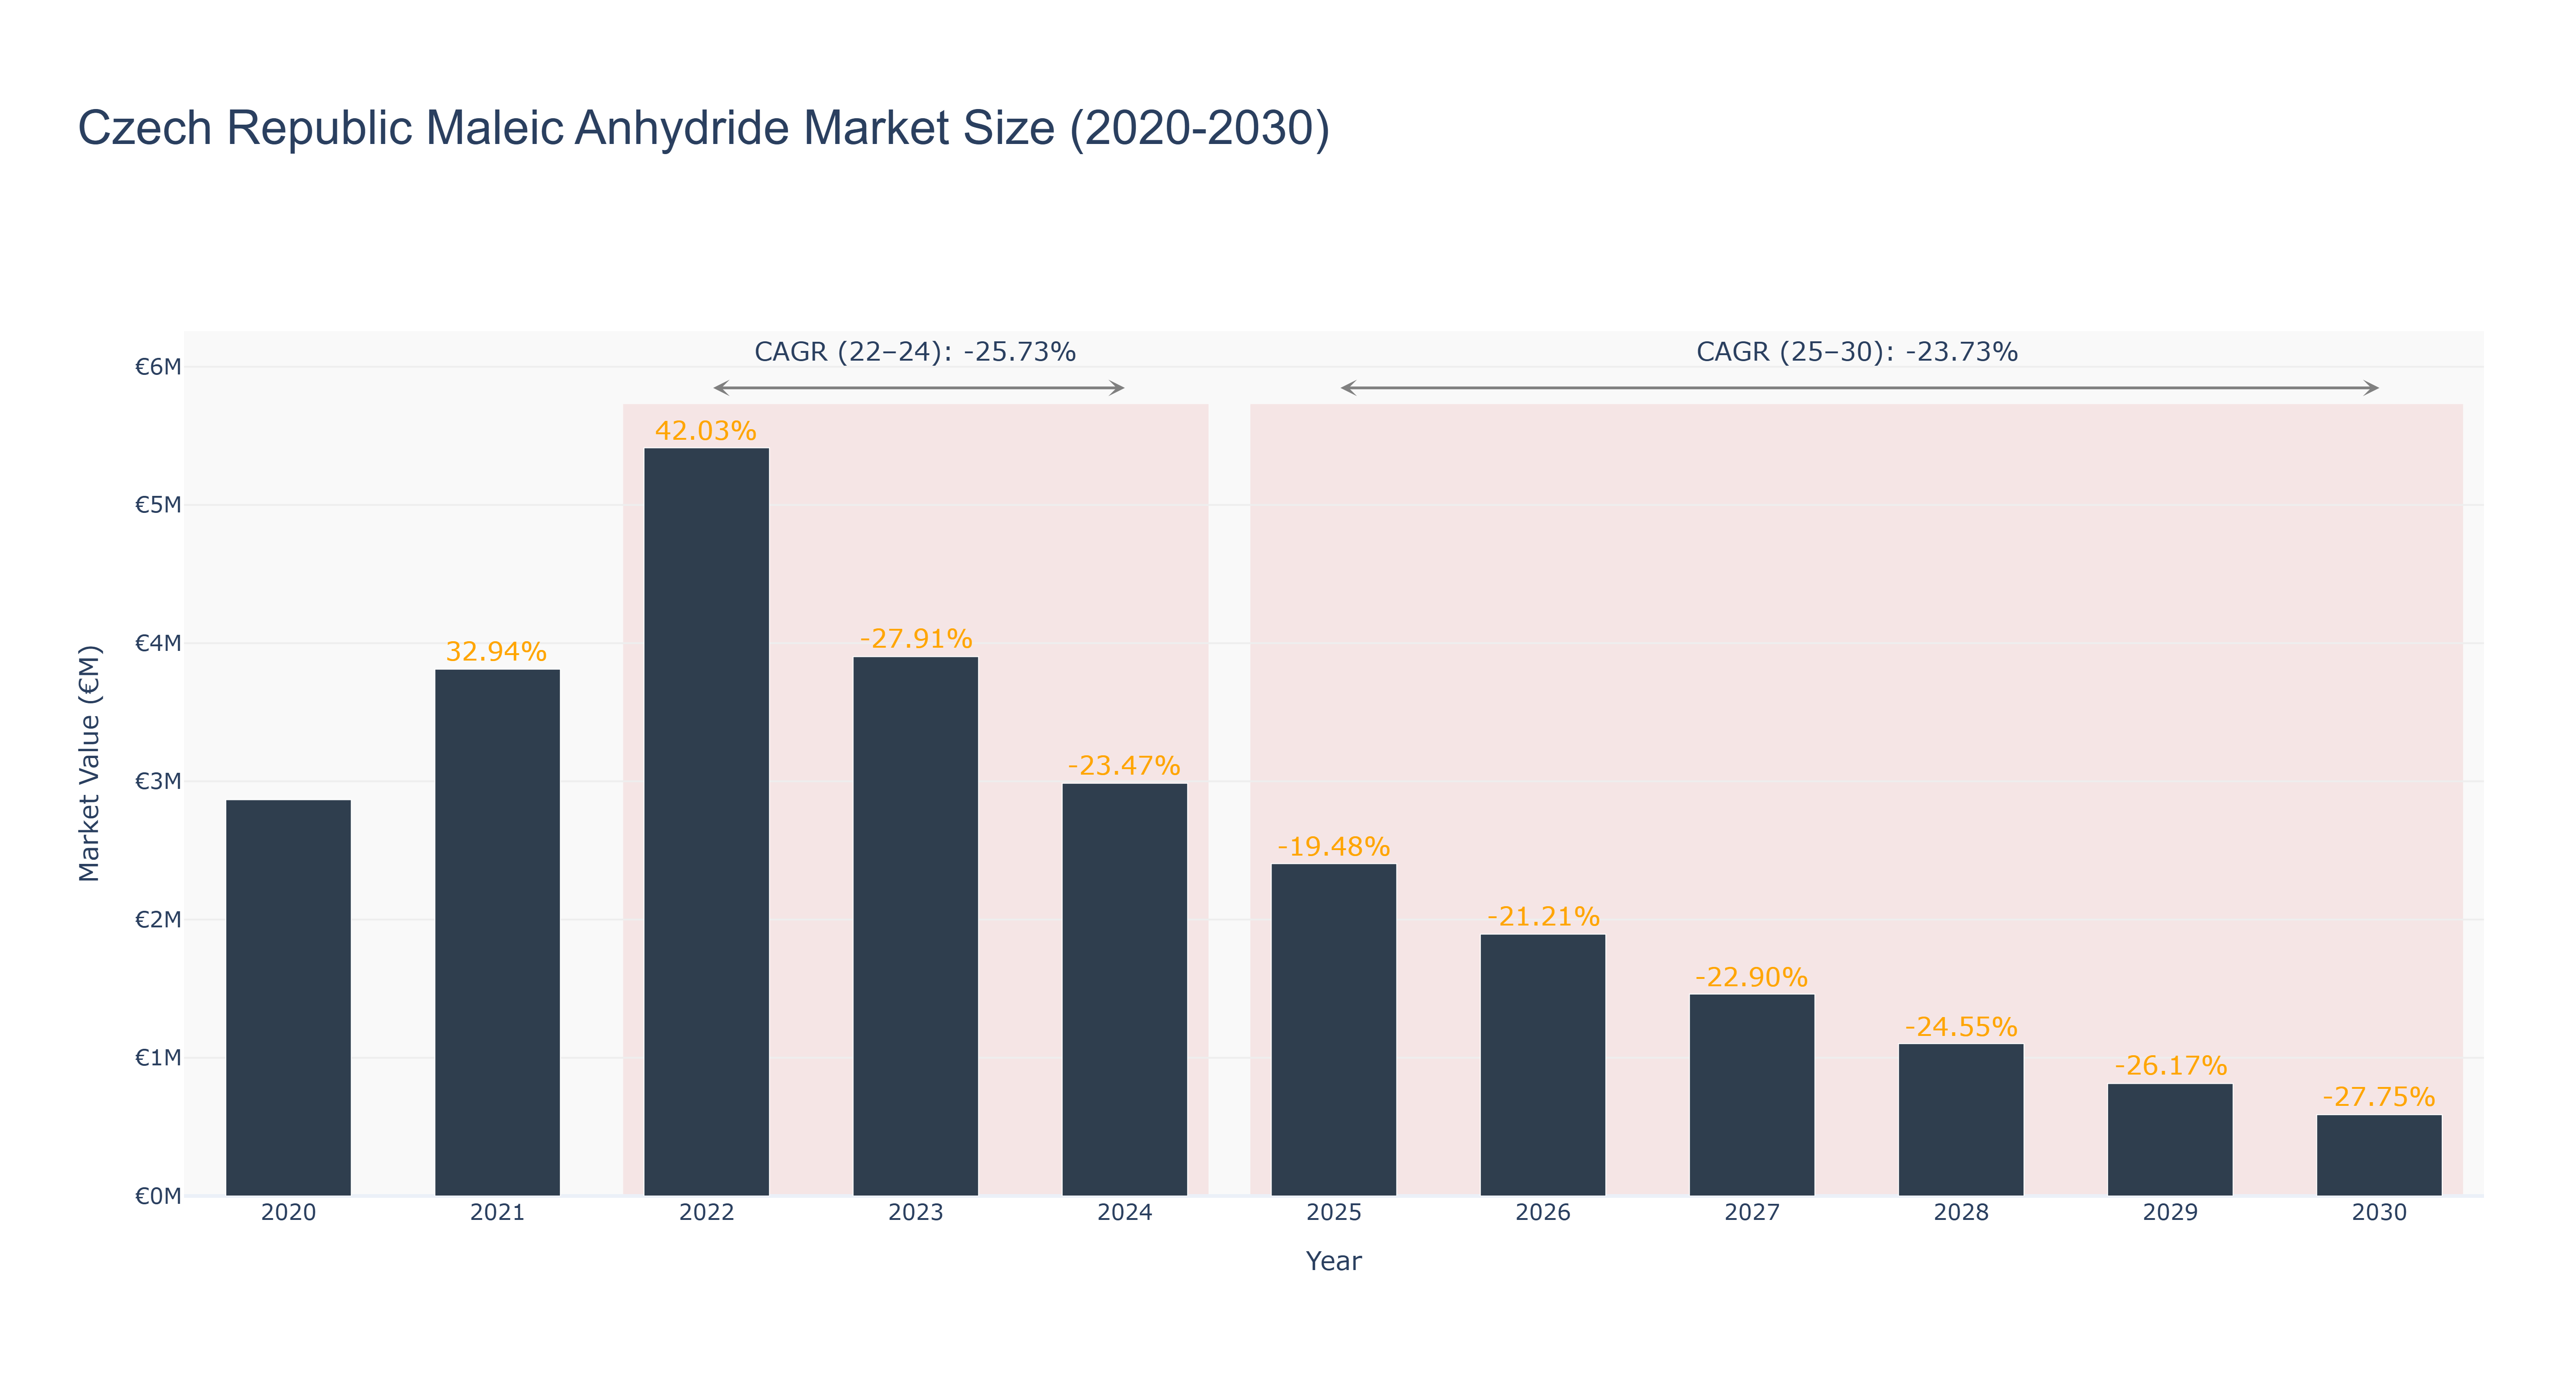
Task: Click the 2025 x-axis year label
Action: click(1333, 1213)
